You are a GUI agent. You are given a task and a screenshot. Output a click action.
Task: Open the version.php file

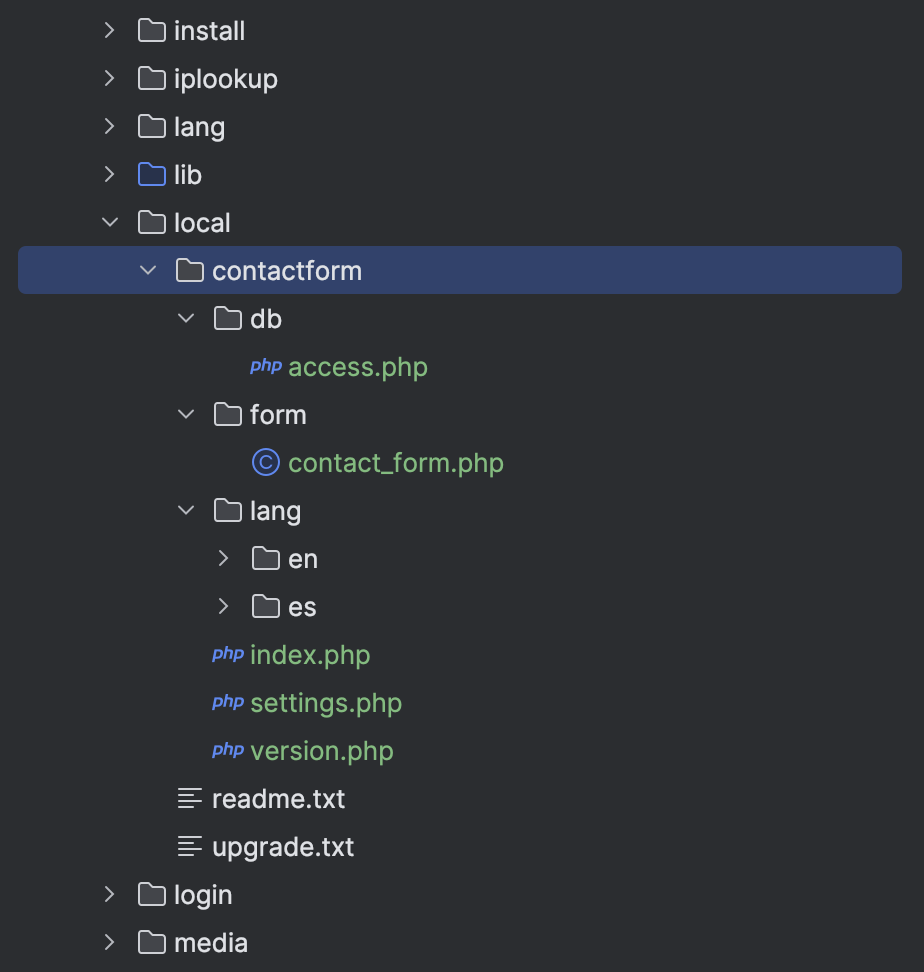tap(321, 751)
